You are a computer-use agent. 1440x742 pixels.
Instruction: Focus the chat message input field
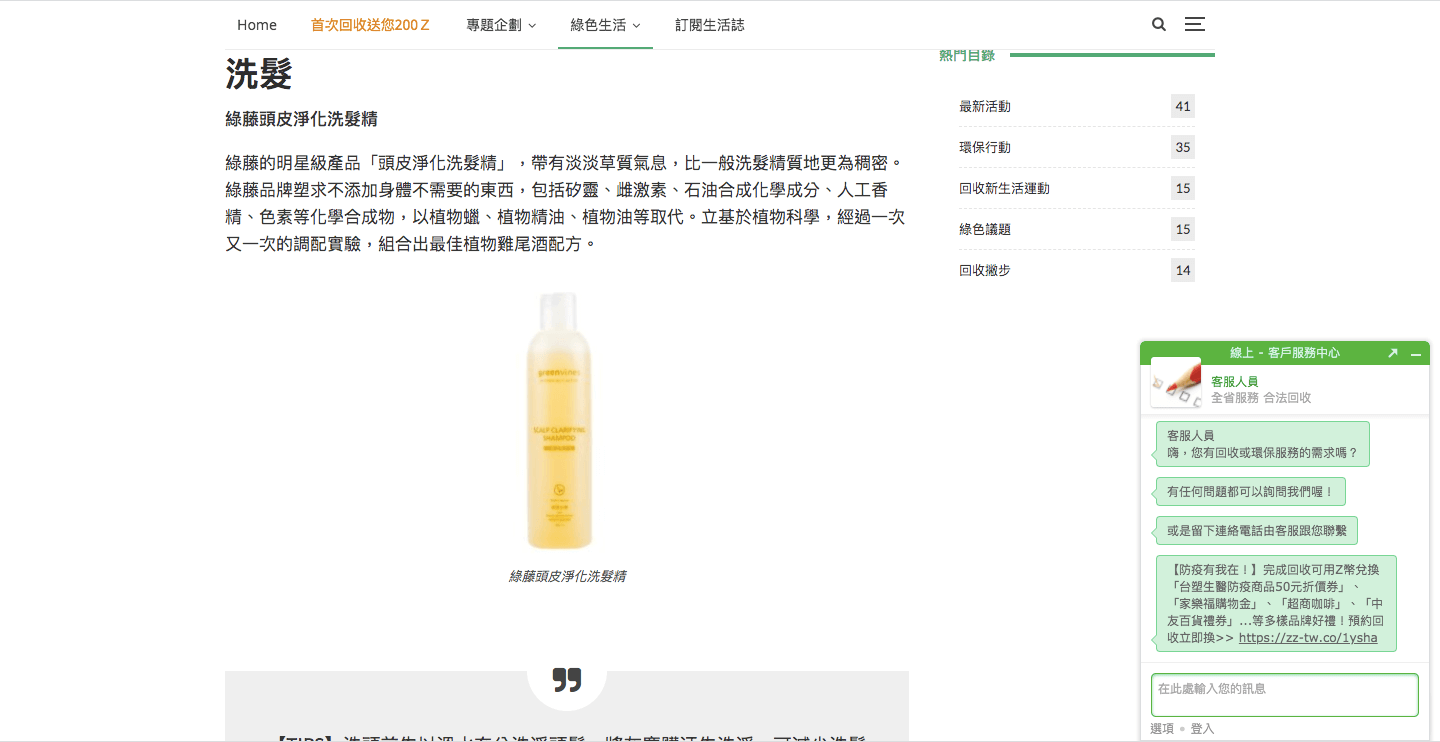pyautogui.click(x=1285, y=695)
